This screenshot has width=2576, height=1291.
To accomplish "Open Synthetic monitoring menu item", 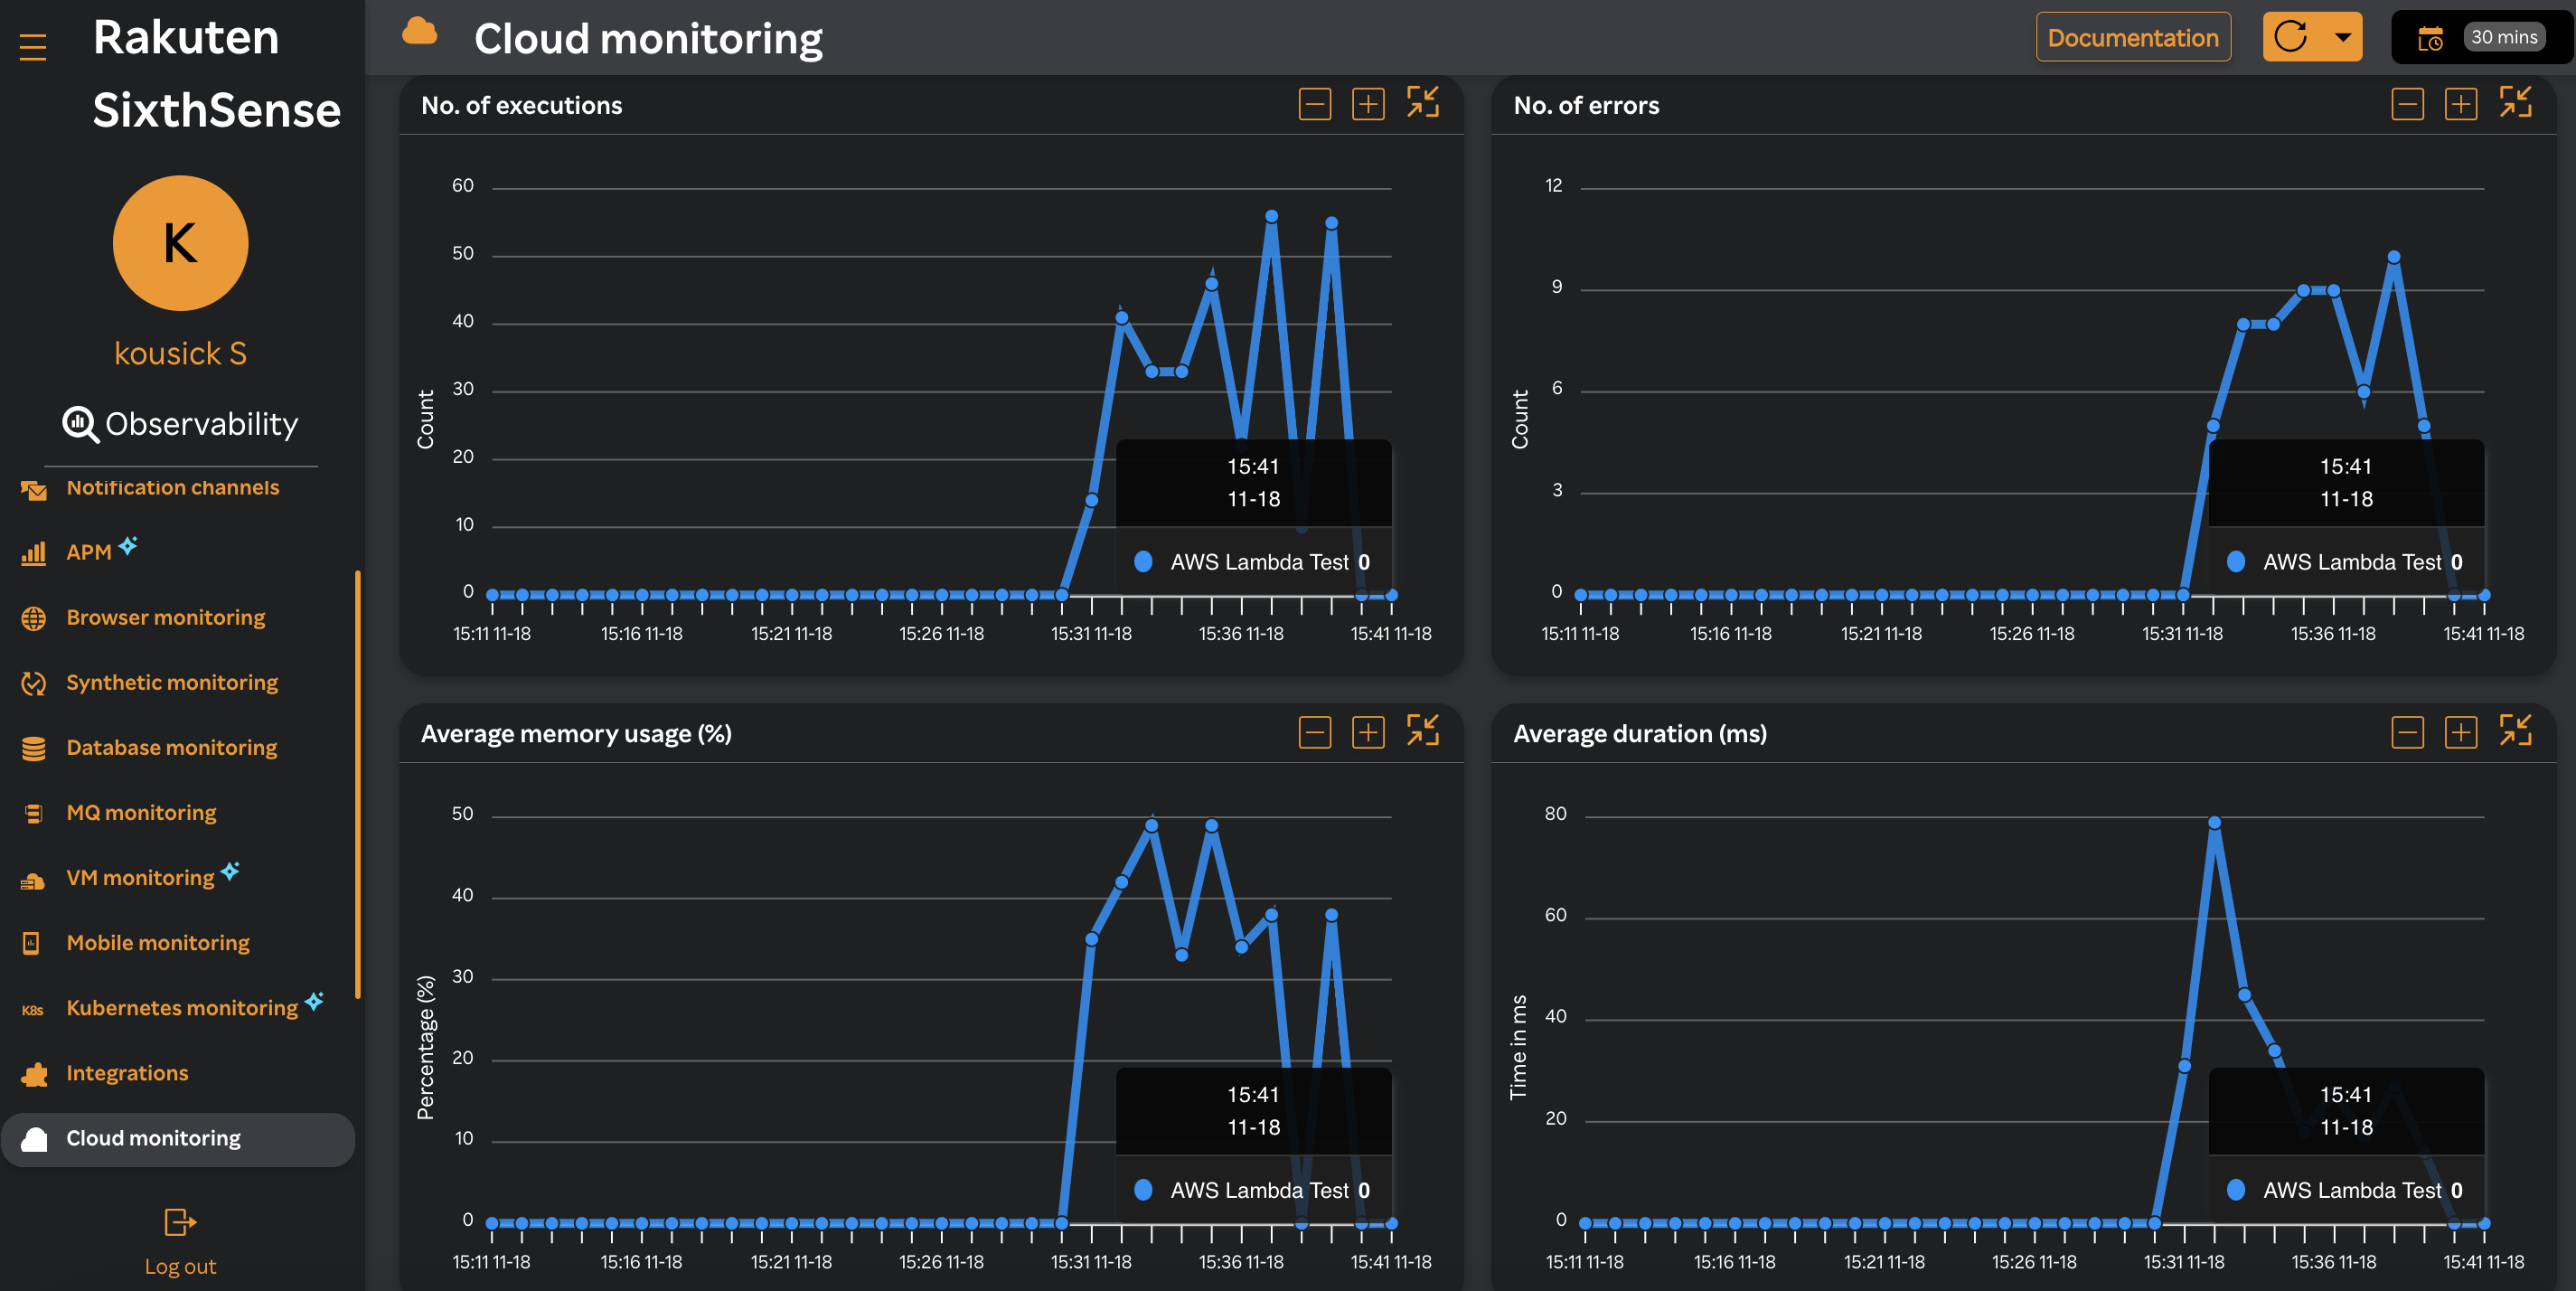I will [172, 682].
